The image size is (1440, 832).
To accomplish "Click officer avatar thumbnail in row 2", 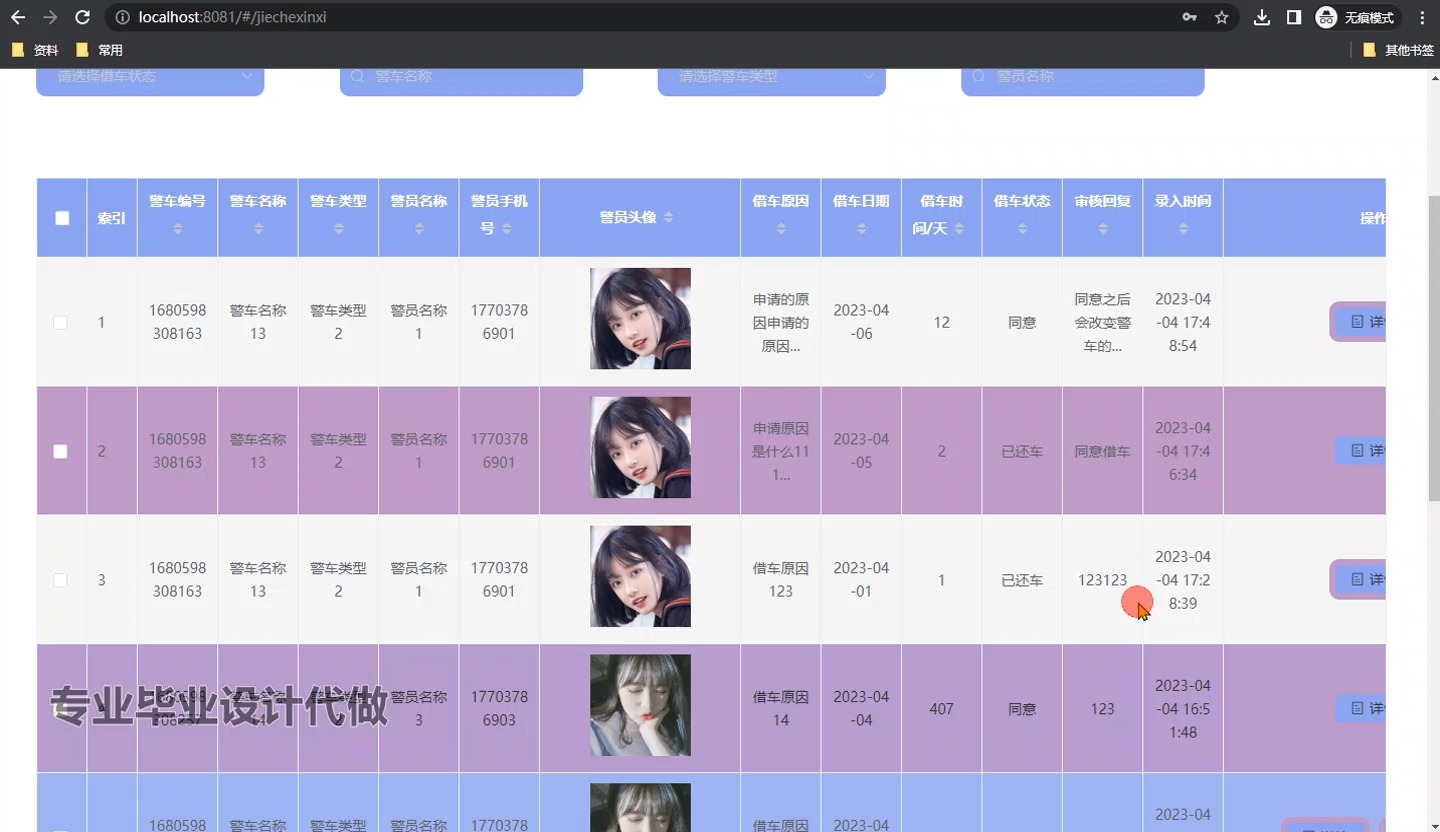I will coord(640,448).
